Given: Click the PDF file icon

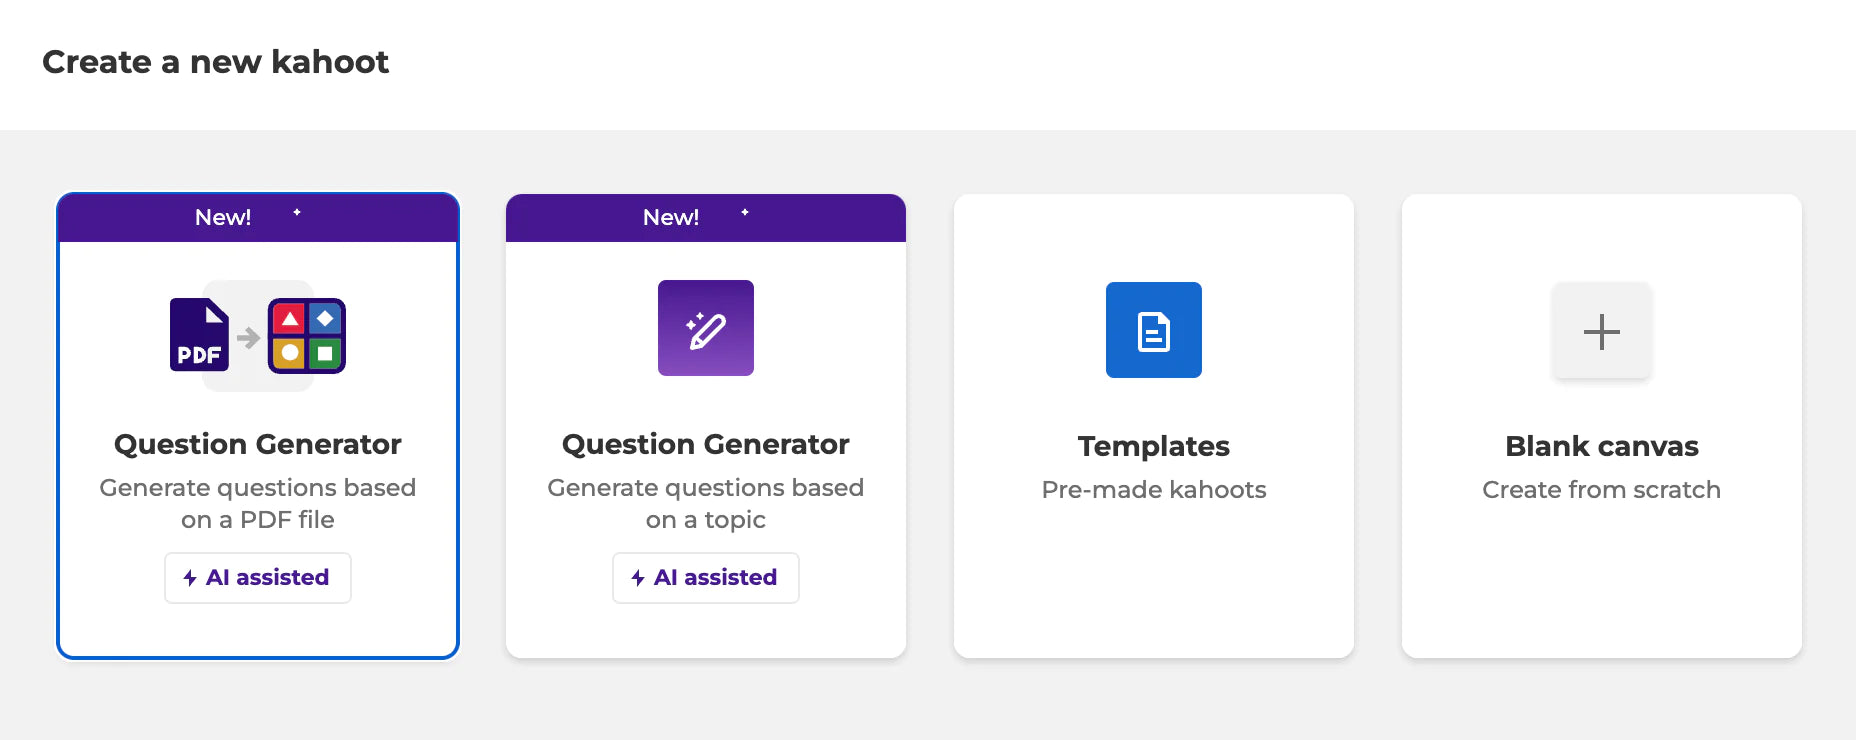Looking at the screenshot, I should 199,335.
